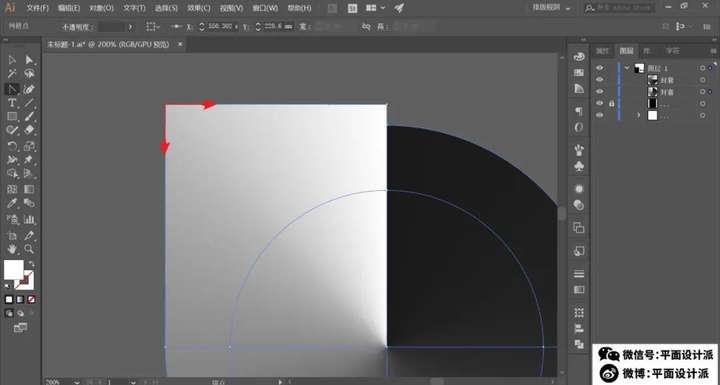Select the Blend tool
Screen dimensions: 720x385
[x=29, y=203]
